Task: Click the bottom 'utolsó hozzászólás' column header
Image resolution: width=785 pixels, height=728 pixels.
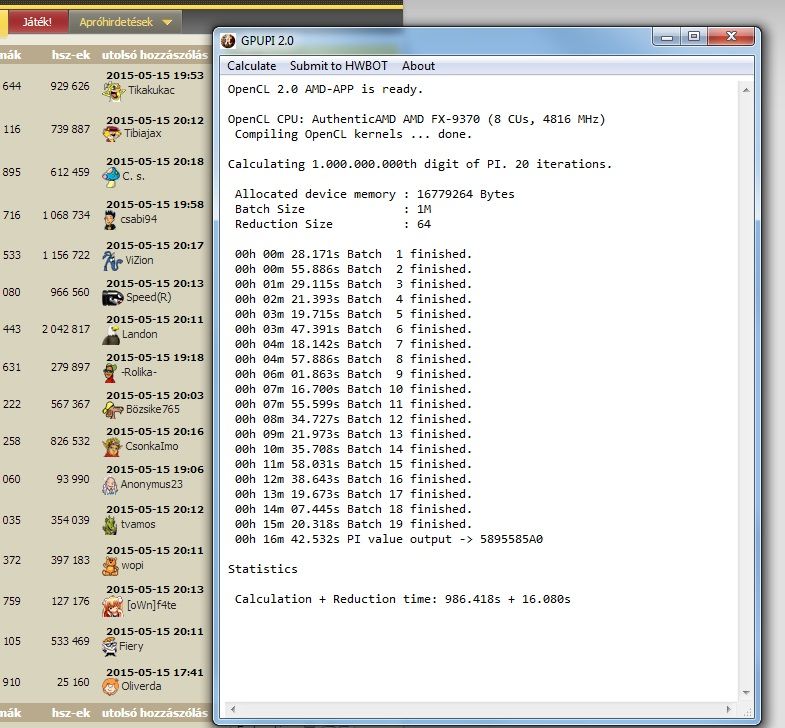Action: pos(155,712)
